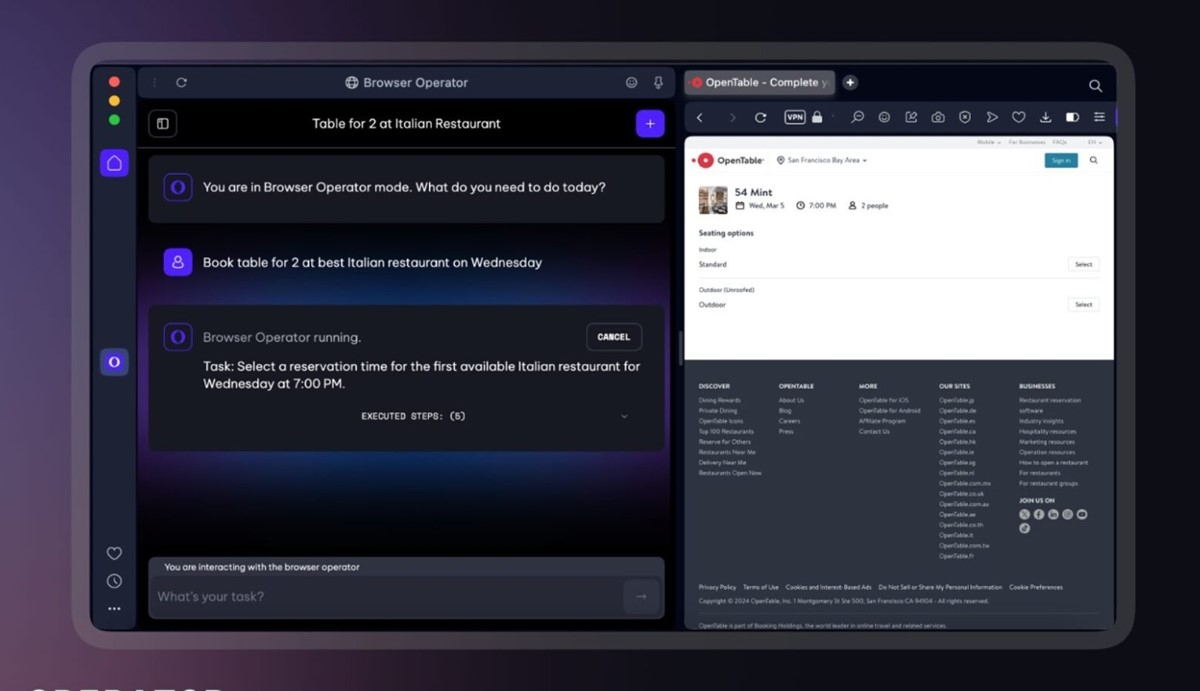Click the edit note icon in toolbar

911,117
